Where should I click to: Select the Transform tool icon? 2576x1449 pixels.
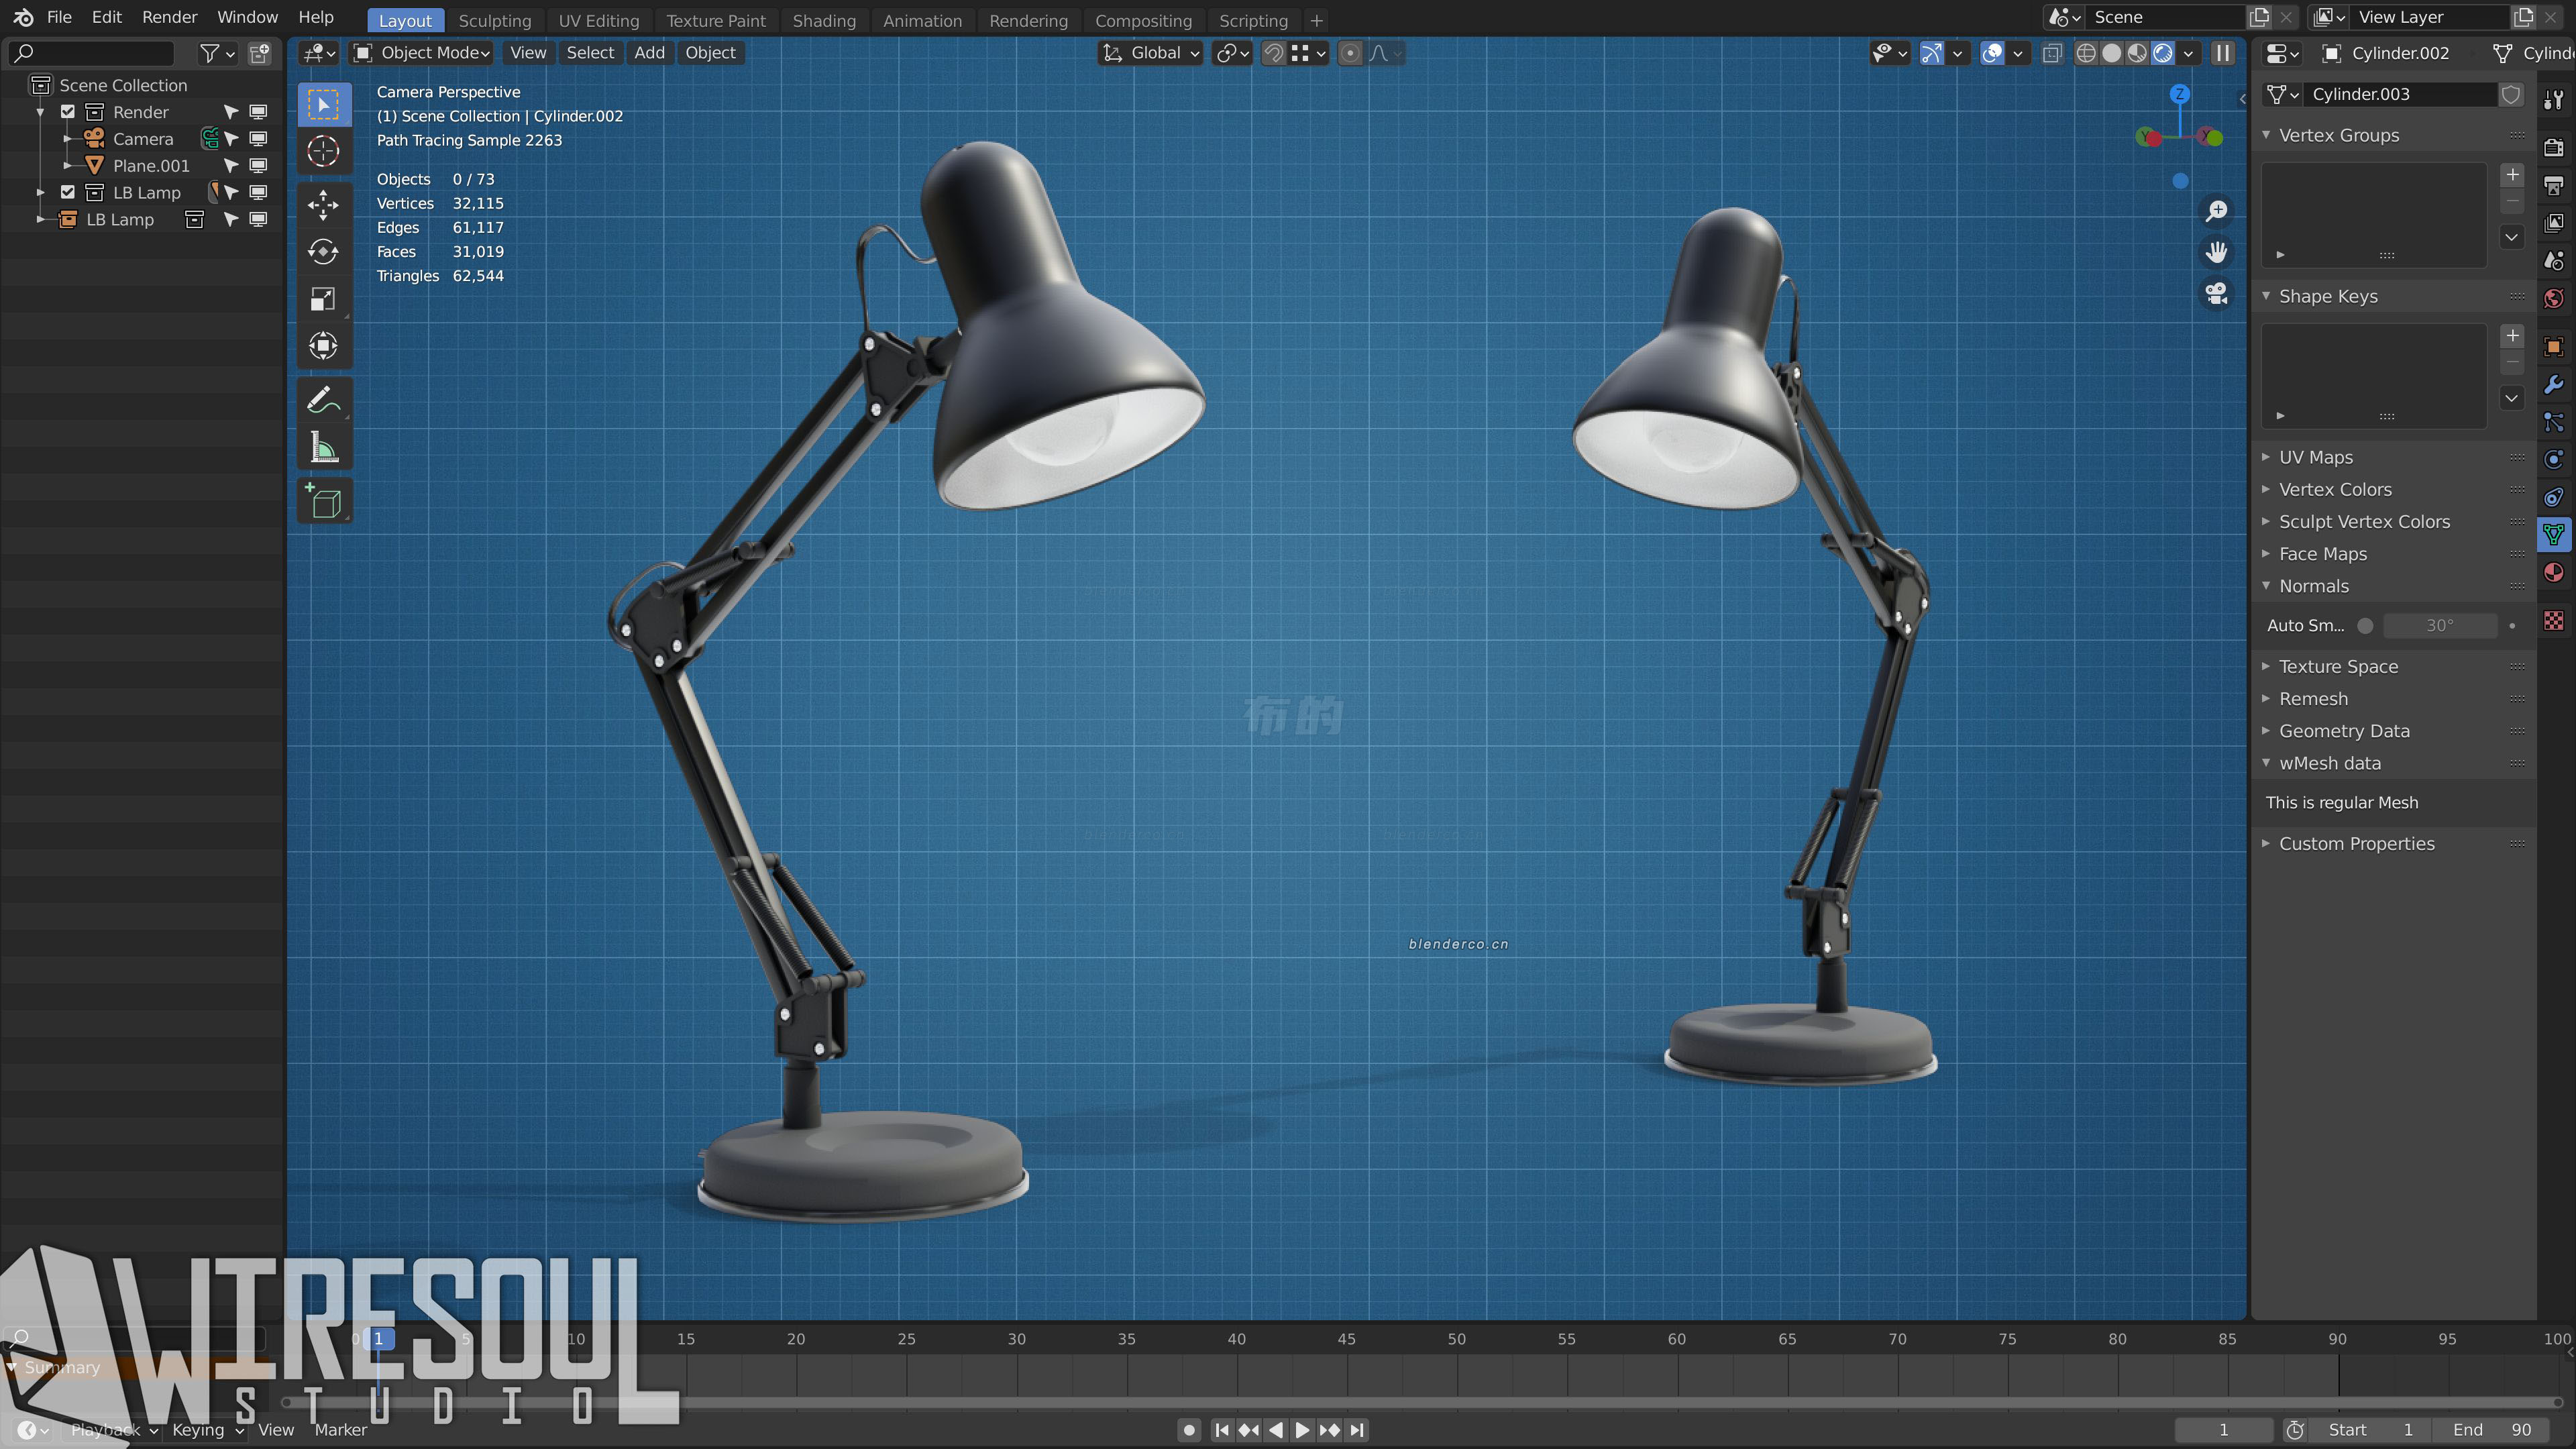click(324, 343)
